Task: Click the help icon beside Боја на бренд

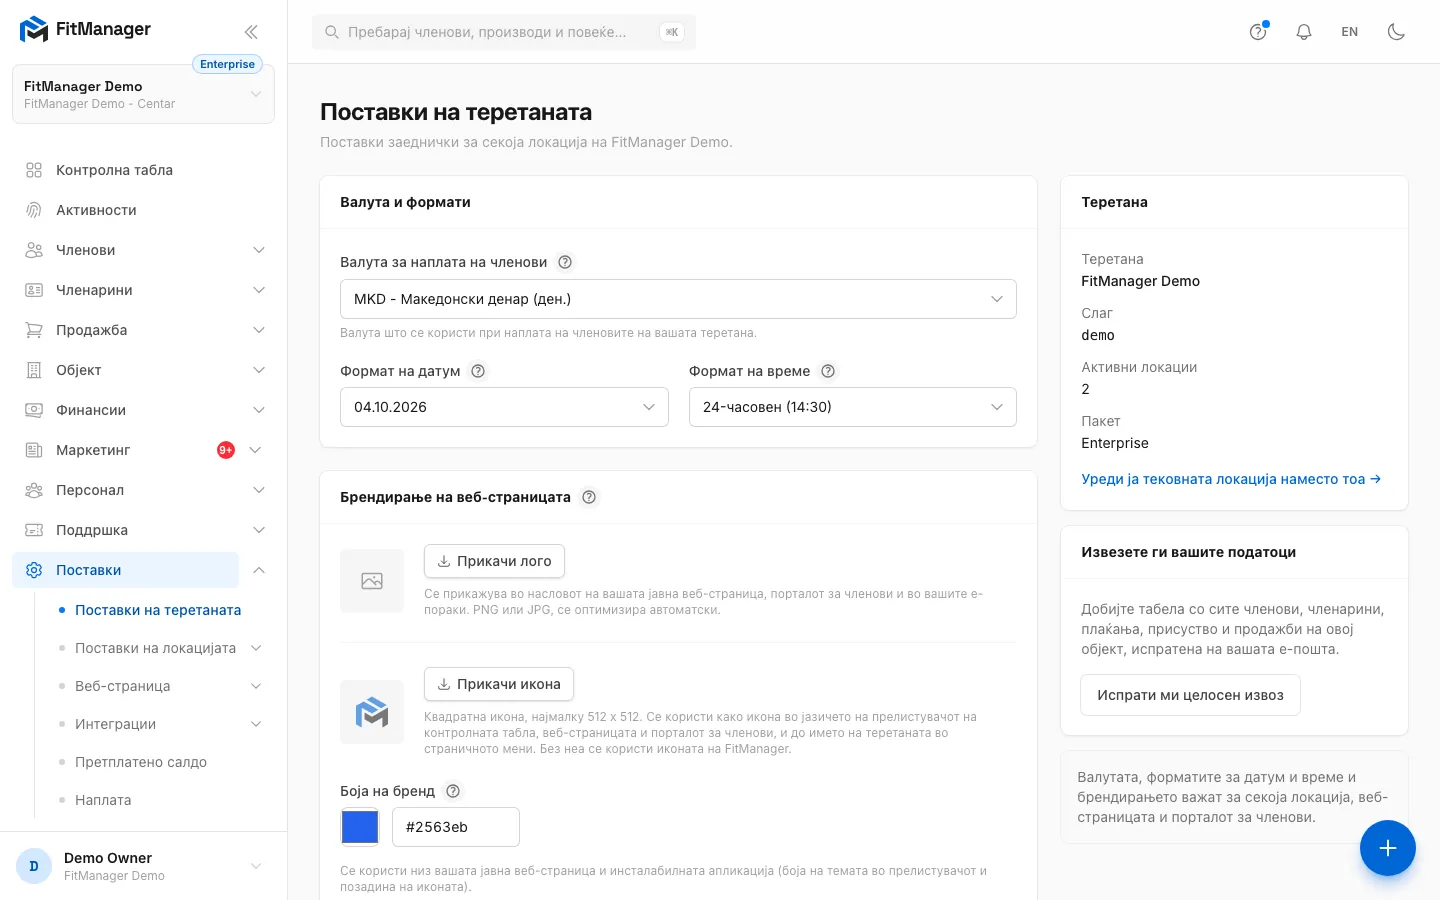Action: [453, 791]
